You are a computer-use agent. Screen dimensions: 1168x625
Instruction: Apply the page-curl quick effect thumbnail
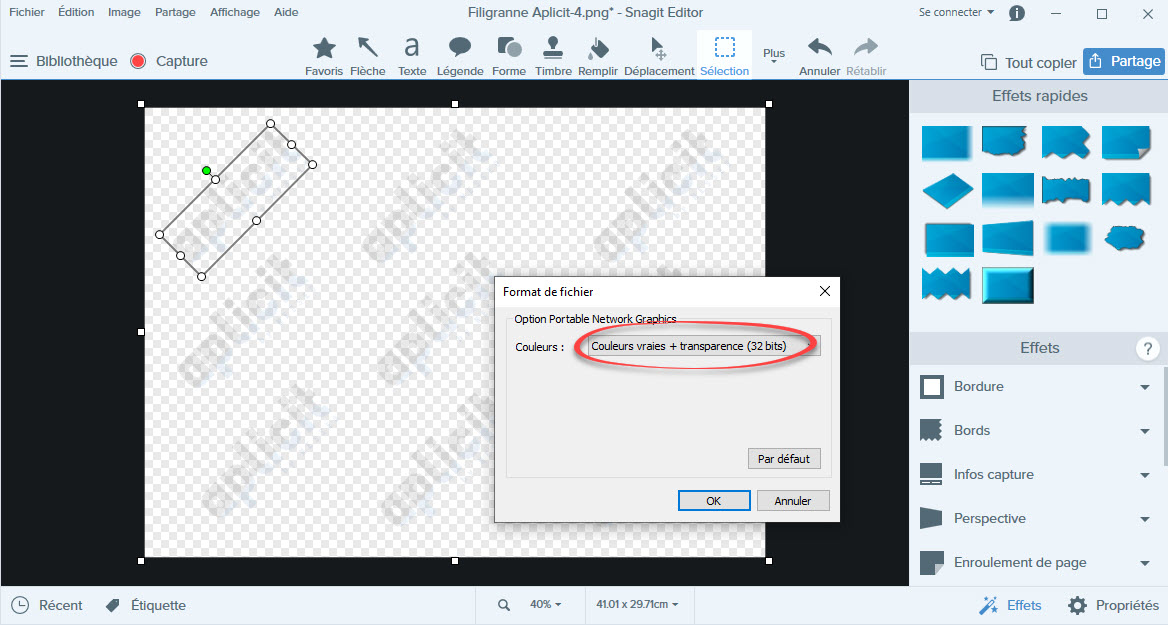click(1126, 143)
